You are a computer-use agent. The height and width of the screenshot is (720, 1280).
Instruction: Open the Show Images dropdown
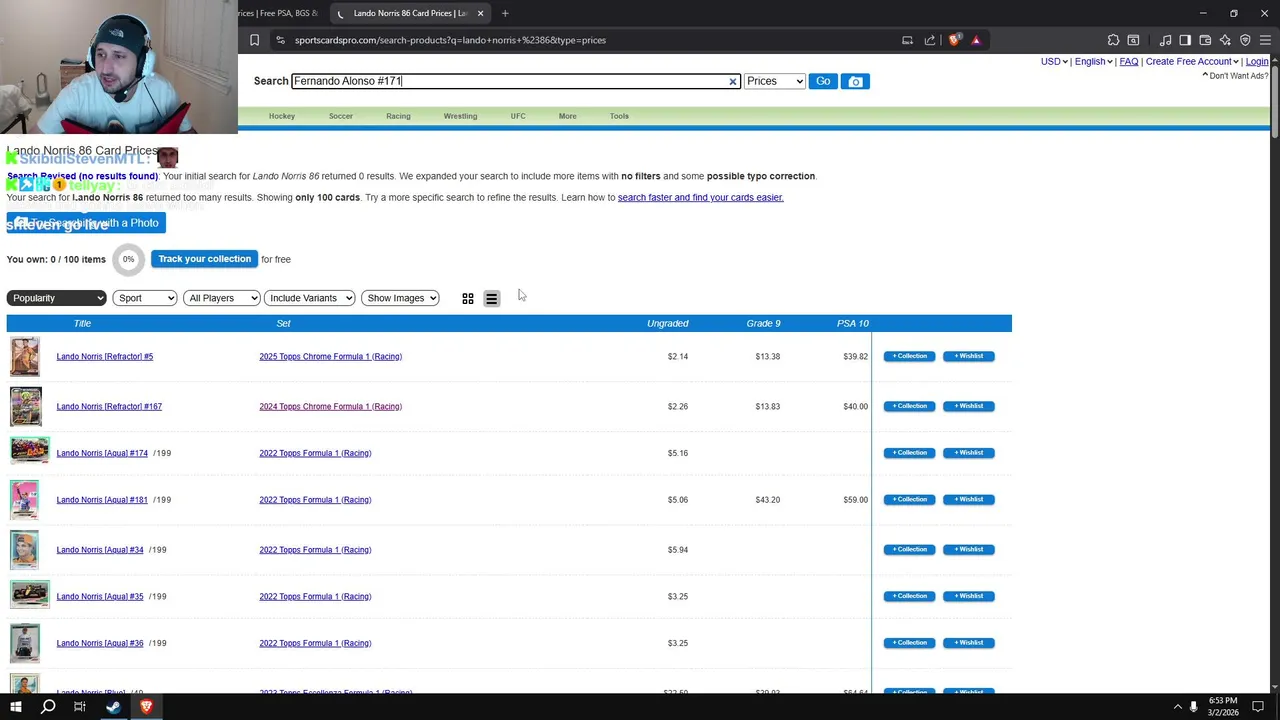pos(400,298)
